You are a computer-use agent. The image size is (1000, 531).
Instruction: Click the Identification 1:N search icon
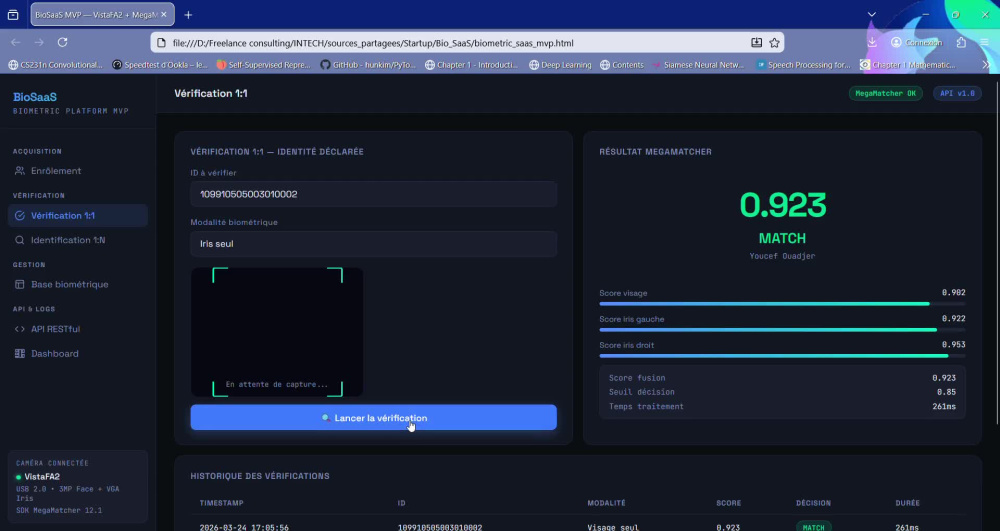pos(20,240)
